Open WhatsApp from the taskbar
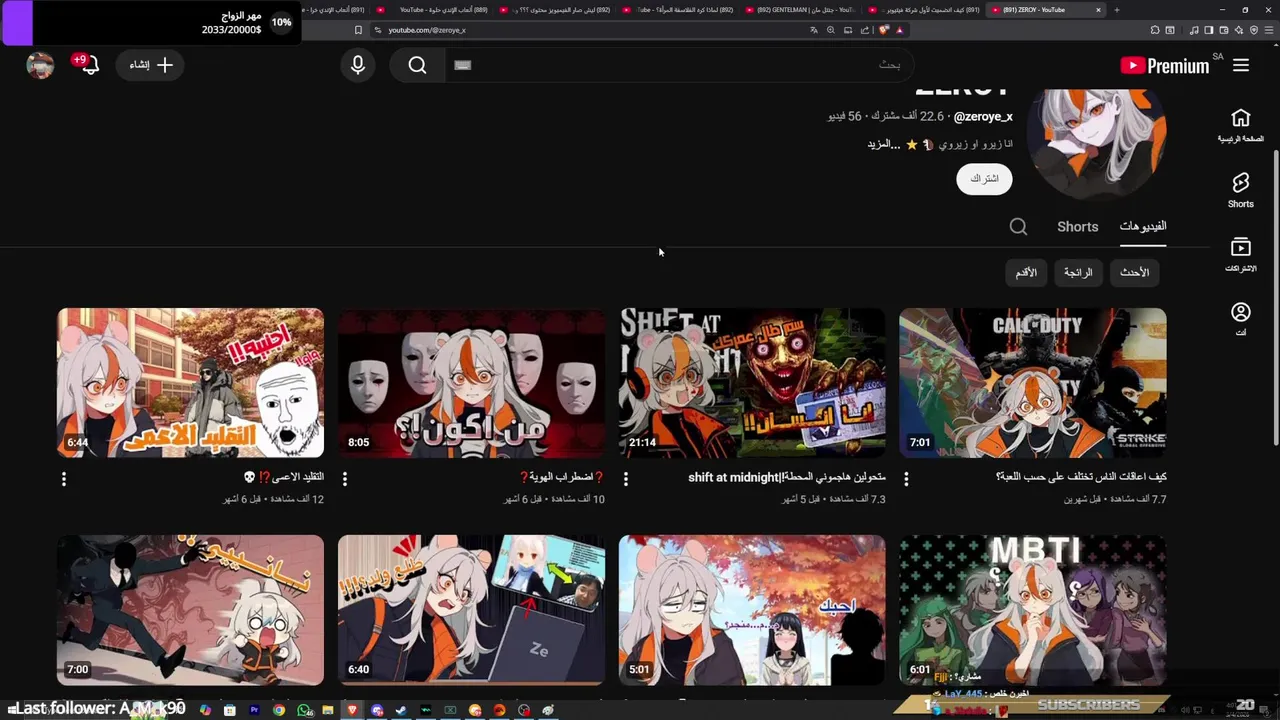 tap(304, 710)
